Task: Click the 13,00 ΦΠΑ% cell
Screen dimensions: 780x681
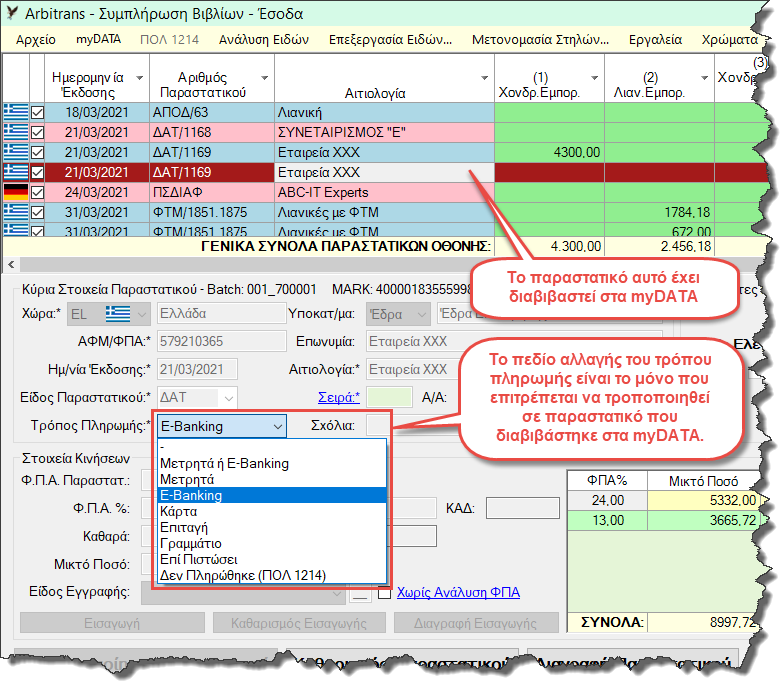Action: (x=607, y=520)
